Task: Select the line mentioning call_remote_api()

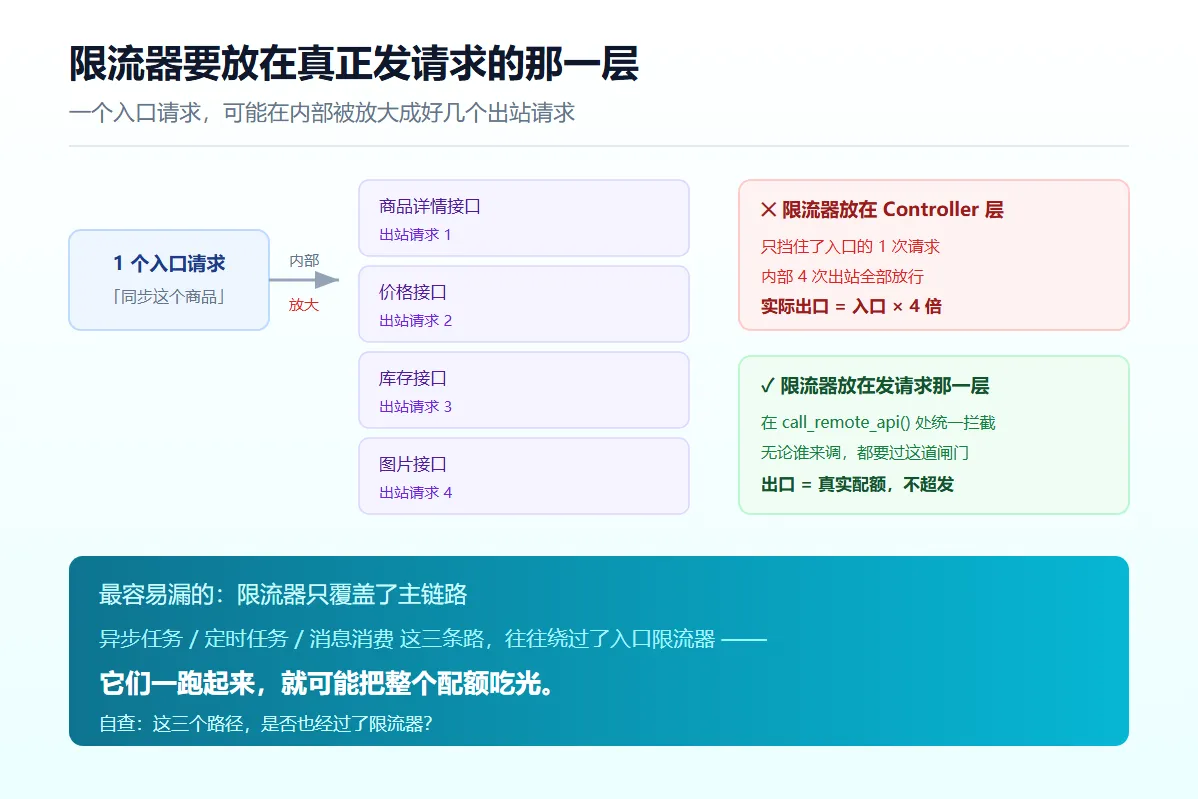Action: tap(879, 422)
